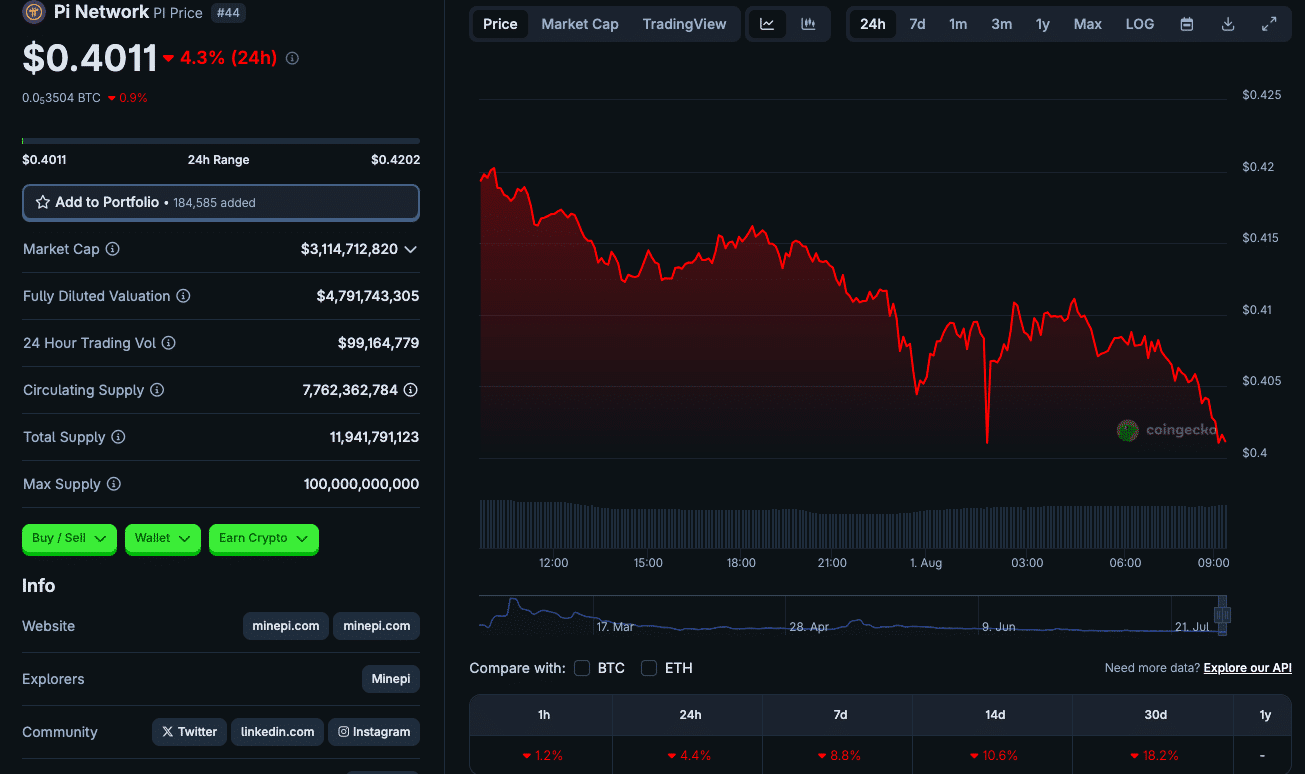Viewport: 1305px width, 774px height.
Task: Click the Instagram icon in its button
Action: coord(343,732)
